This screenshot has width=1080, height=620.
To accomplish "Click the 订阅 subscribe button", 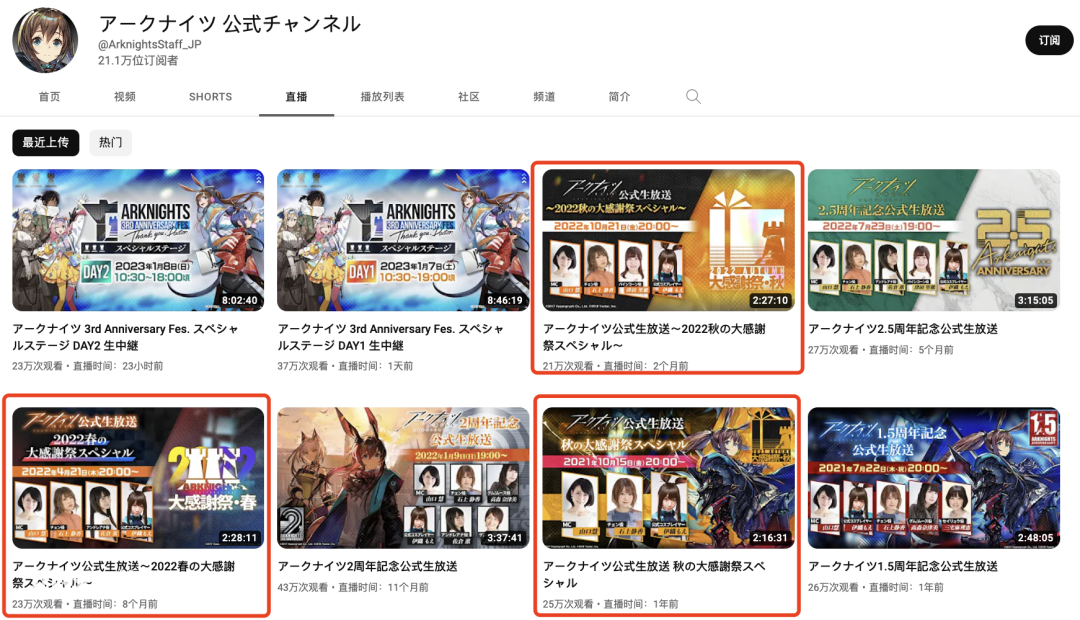I will tap(1049, 41).
